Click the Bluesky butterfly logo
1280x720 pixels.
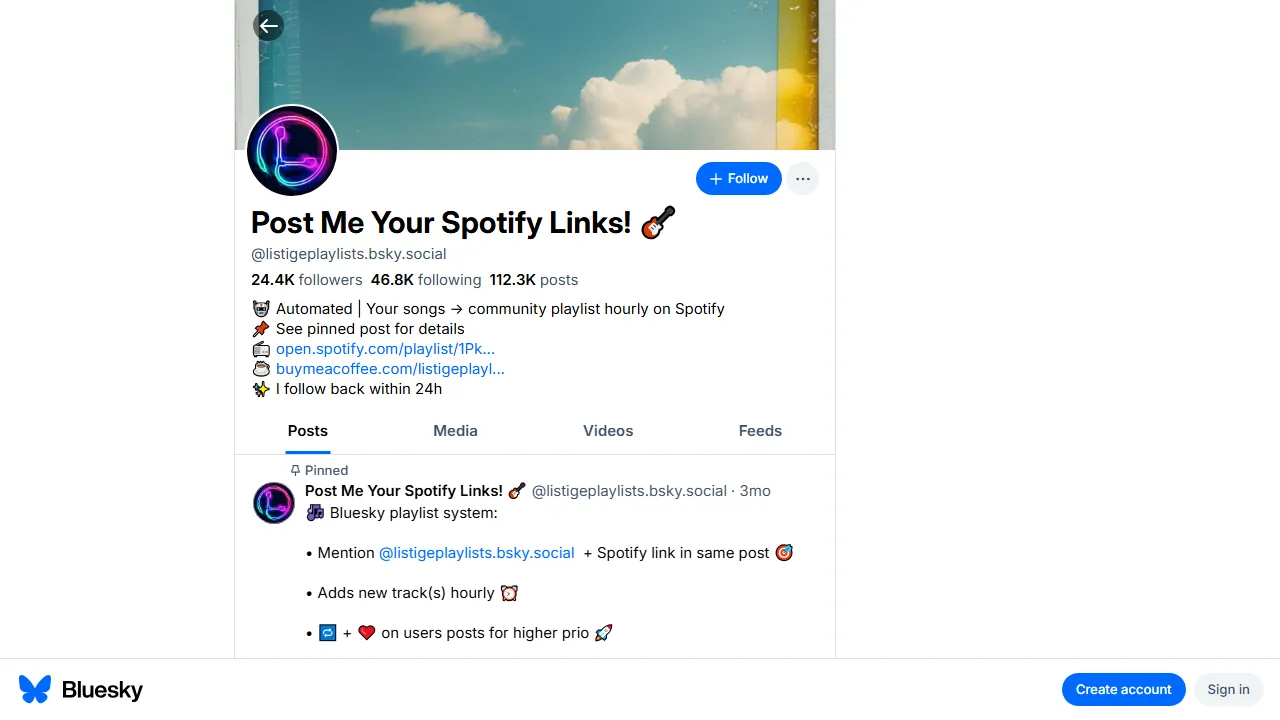(34, 689)
